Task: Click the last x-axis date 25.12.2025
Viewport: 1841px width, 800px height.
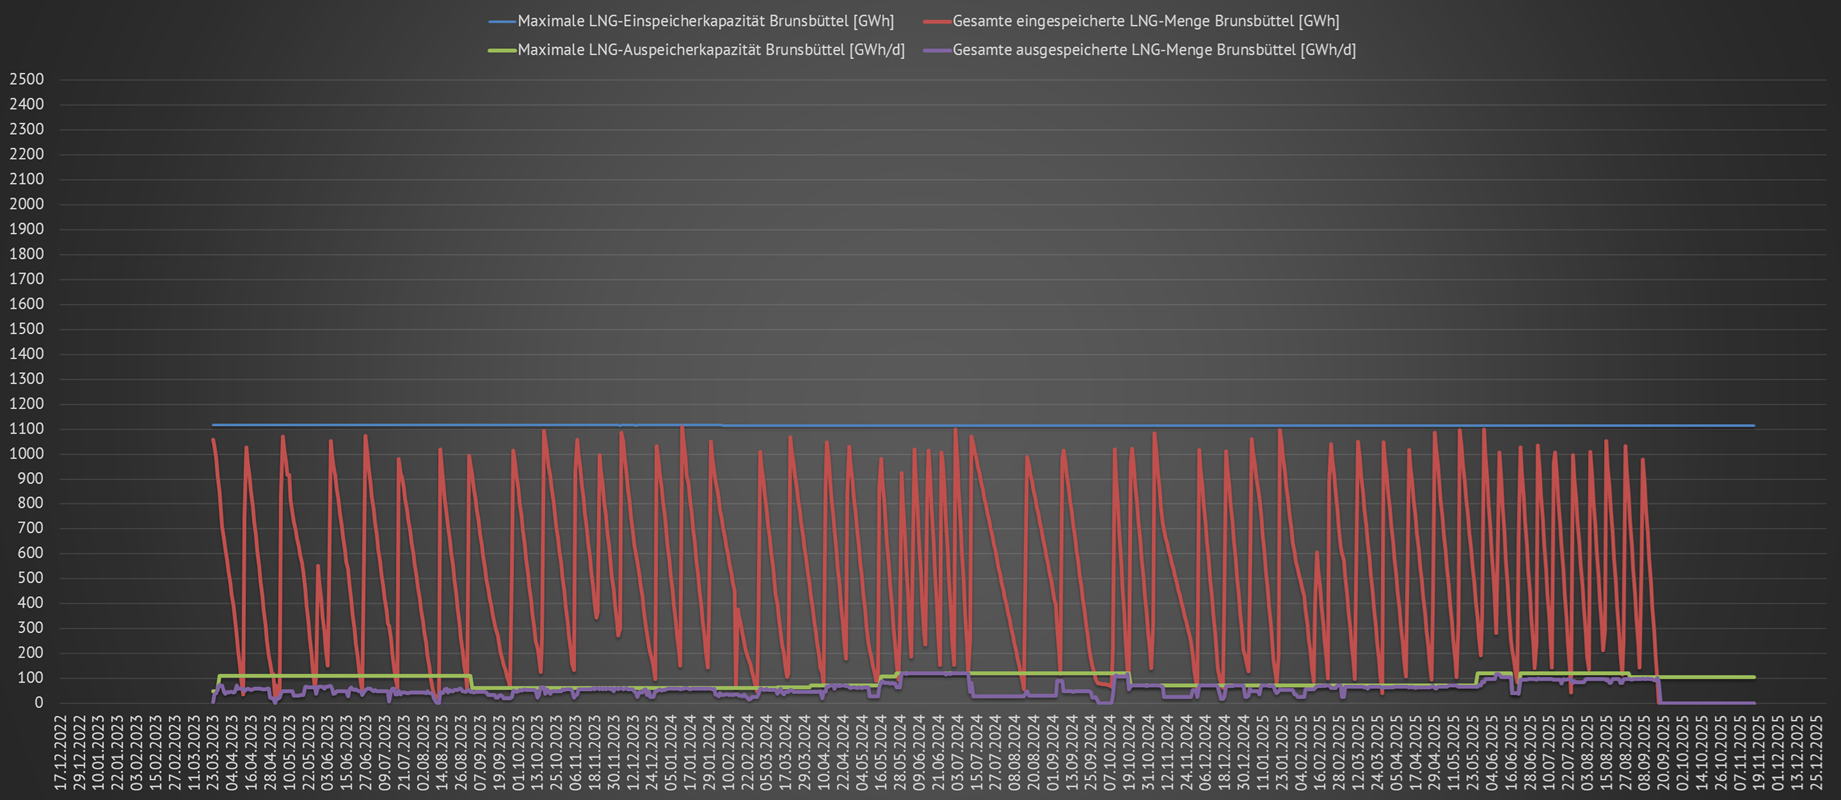Action: pyautogui.click(x=1816, y=751)
